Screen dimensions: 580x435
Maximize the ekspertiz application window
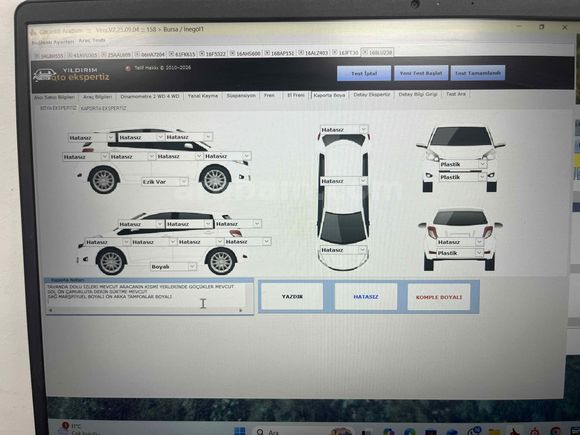point(542,27)
